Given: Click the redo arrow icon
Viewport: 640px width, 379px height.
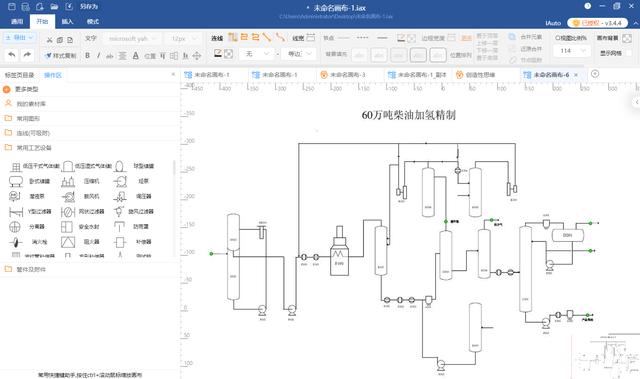Looking at the screenshot, I should [27, 54].
